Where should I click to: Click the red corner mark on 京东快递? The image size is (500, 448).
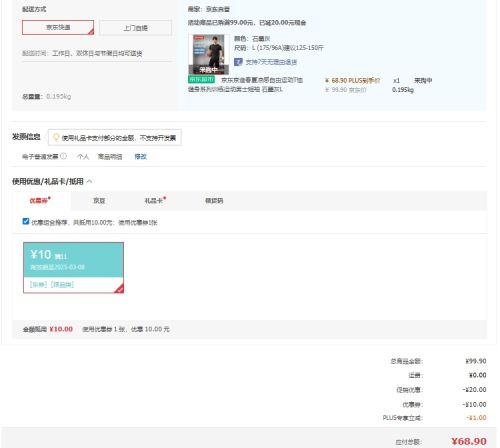(x=91, y=31)
